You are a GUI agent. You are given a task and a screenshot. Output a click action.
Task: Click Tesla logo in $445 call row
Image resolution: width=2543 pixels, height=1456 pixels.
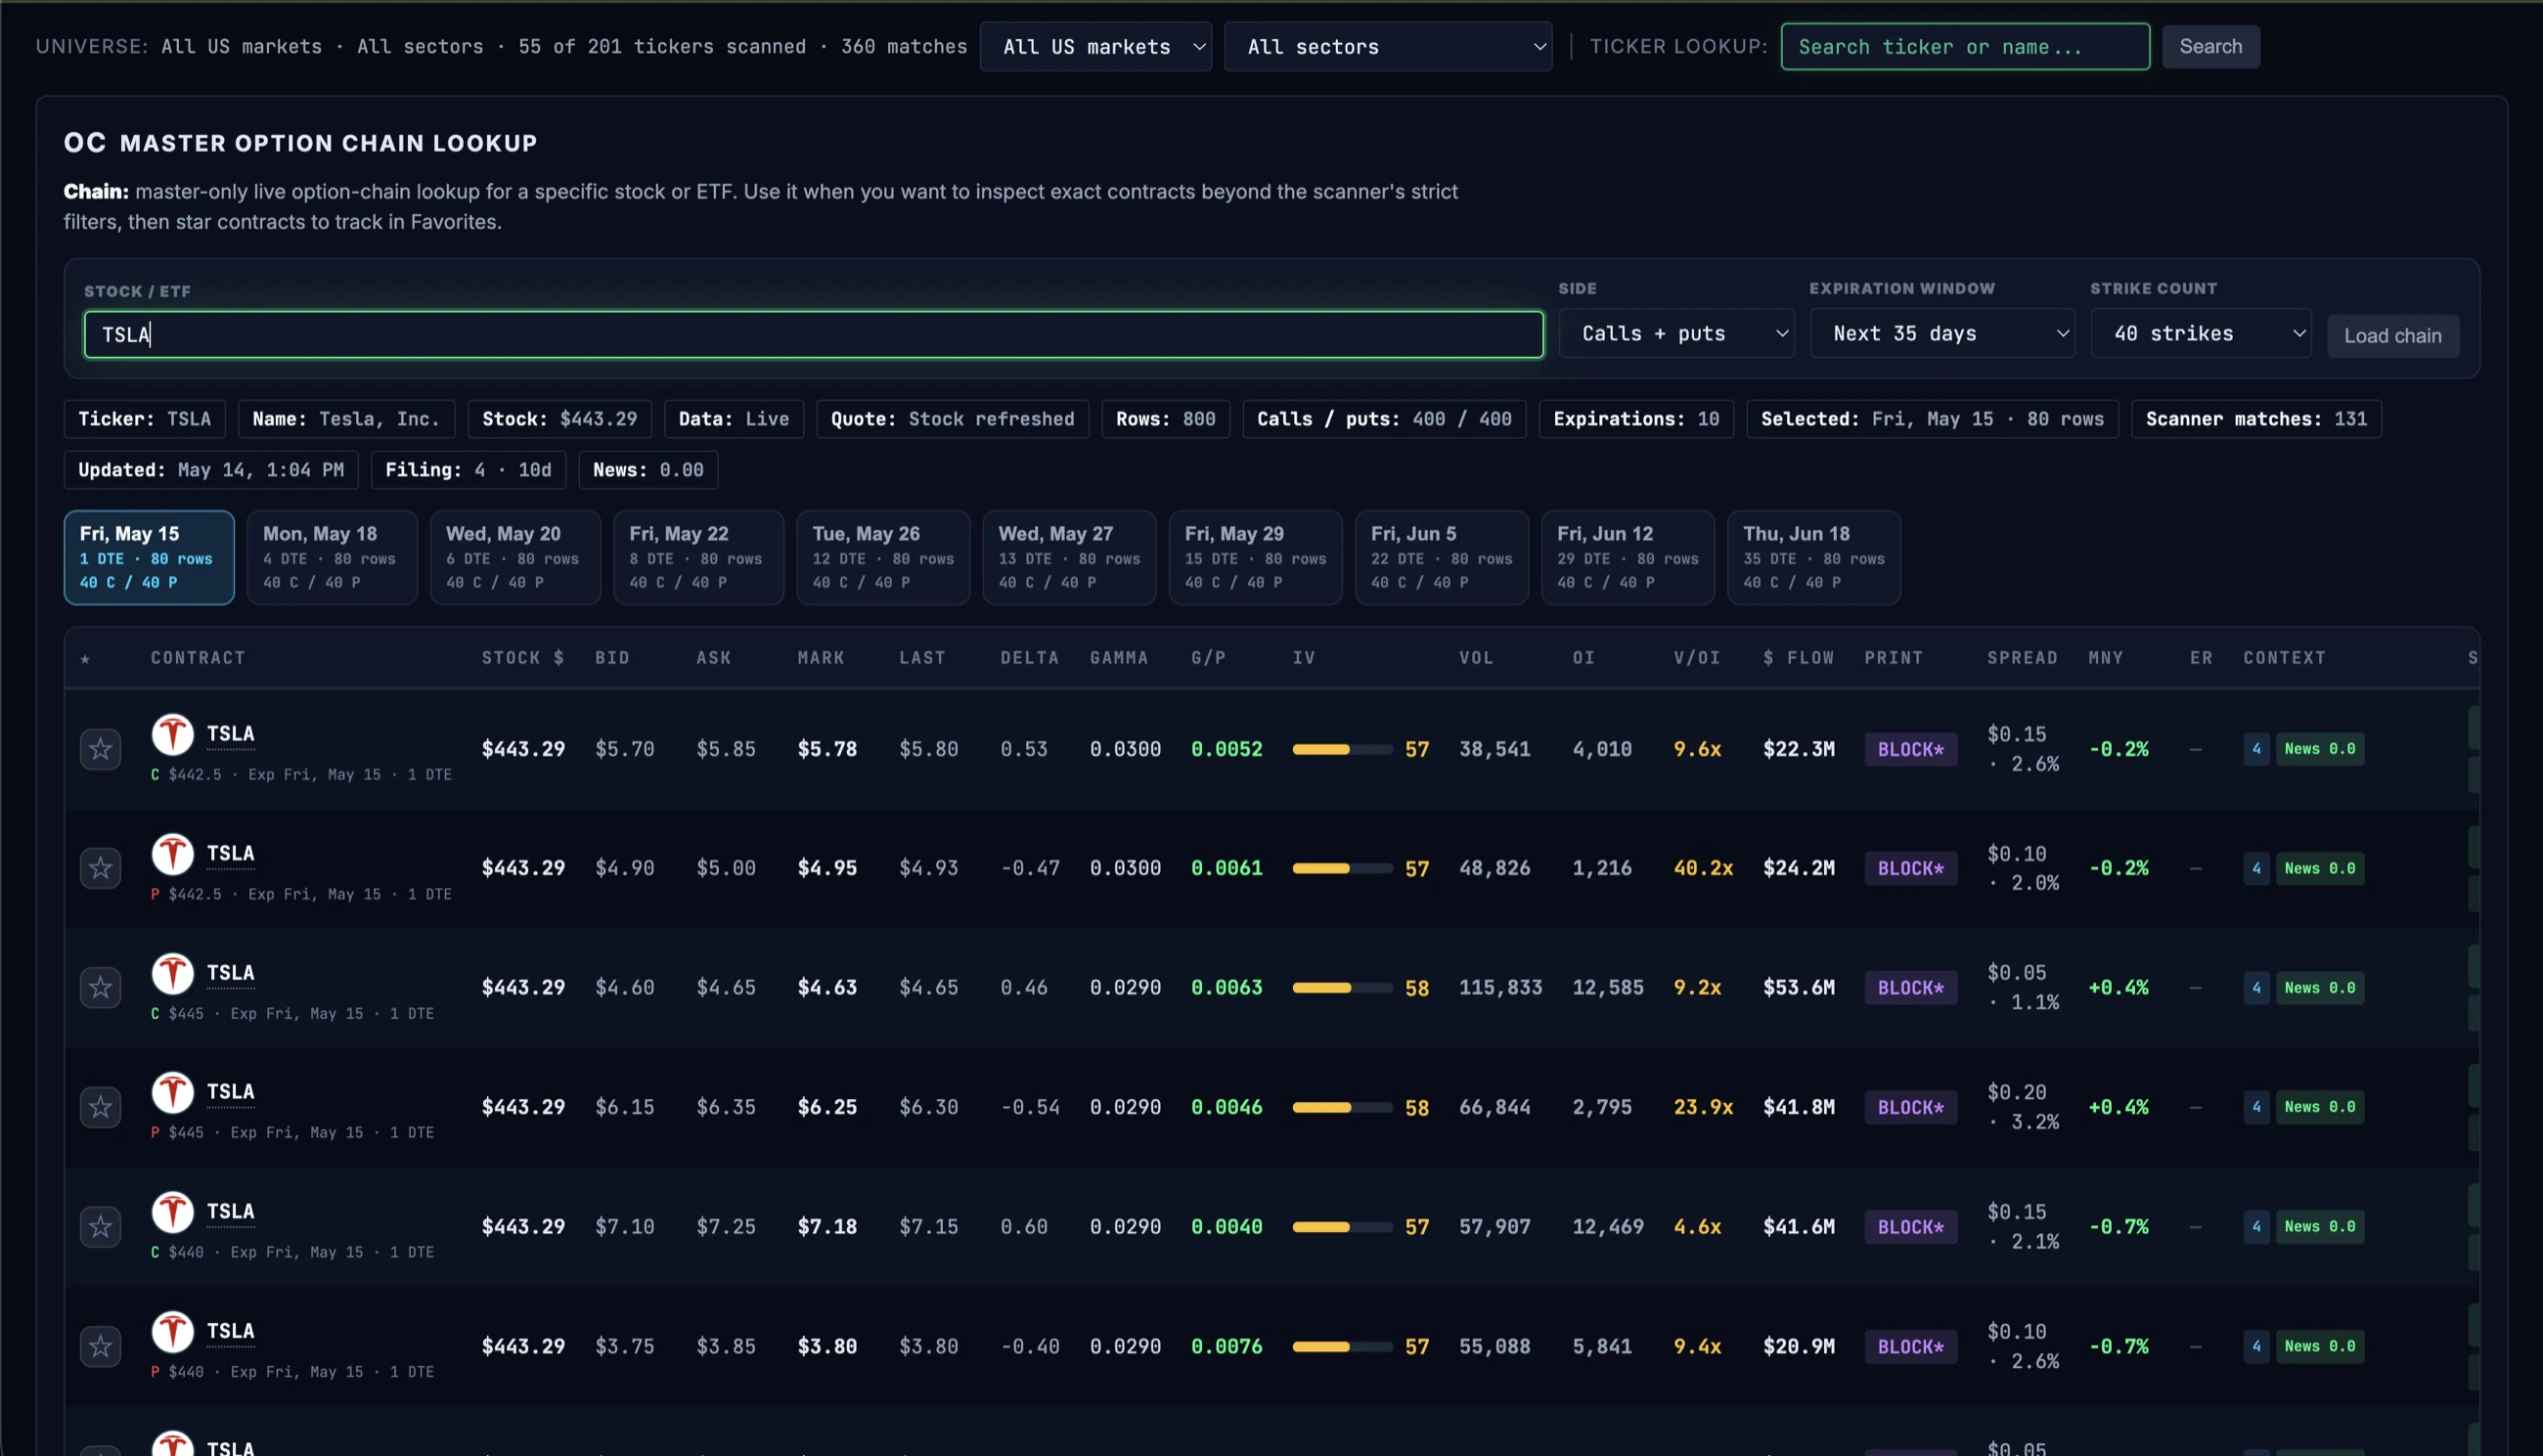tap(172, 974)
